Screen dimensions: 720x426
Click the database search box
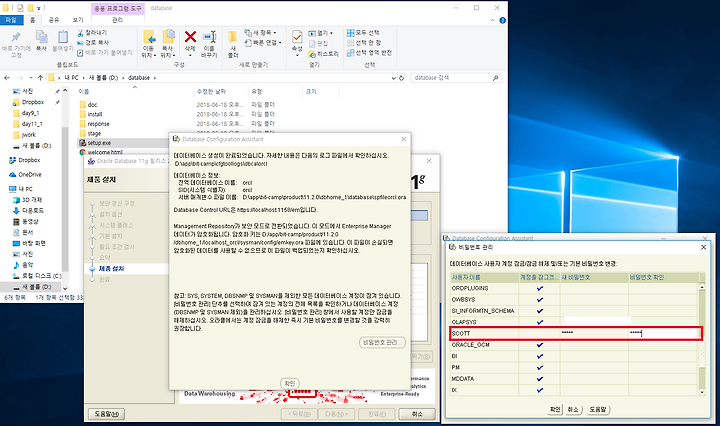(455, 78)
